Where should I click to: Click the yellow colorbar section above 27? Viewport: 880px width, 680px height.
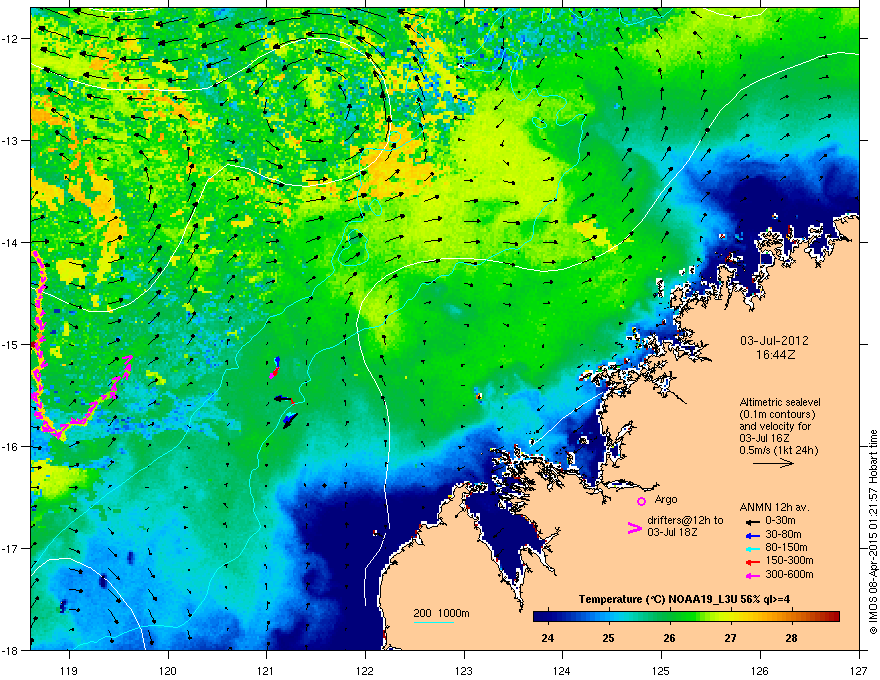click(x=730, y=616)
